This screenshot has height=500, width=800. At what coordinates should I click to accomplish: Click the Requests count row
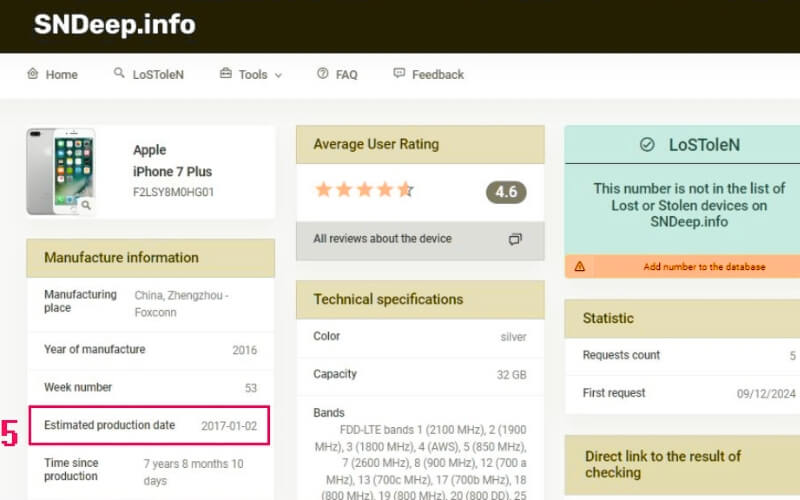tap(682, 356)
